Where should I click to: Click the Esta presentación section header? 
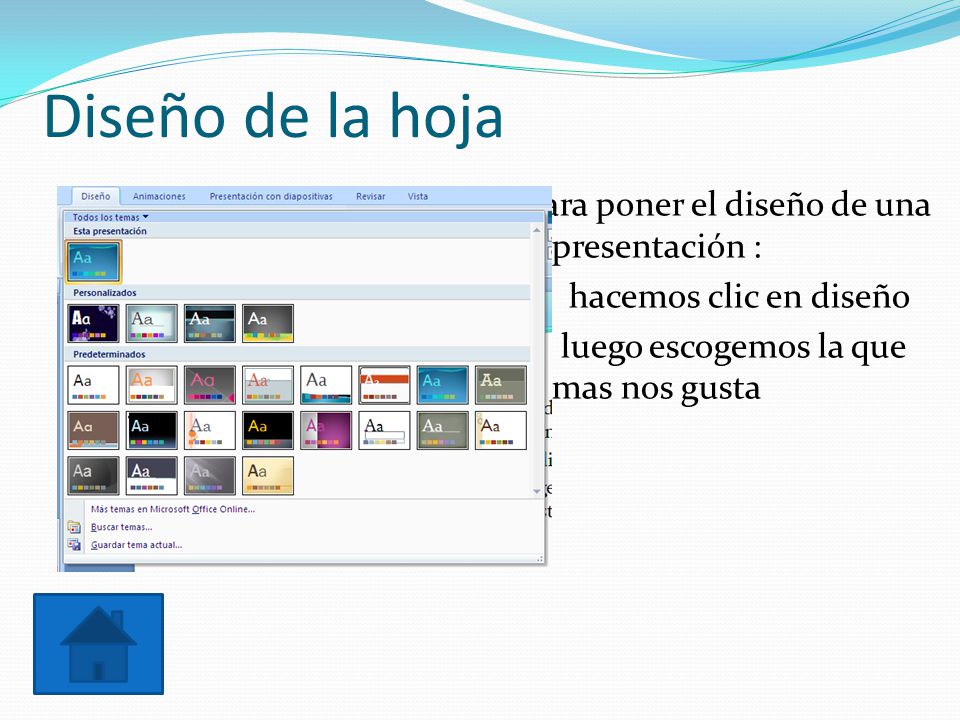[298, 231]
